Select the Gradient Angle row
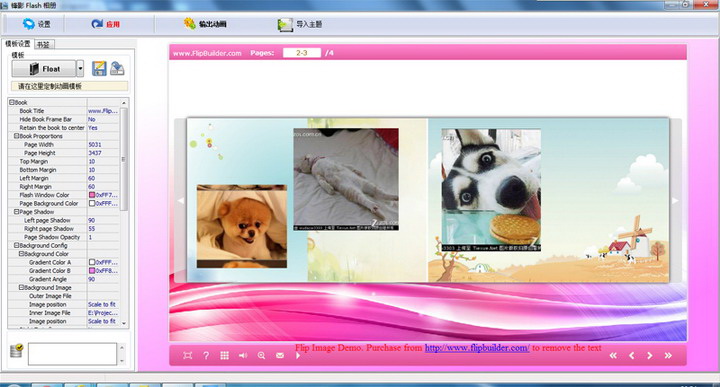720x387 pixels. click(x=64, y=279)
